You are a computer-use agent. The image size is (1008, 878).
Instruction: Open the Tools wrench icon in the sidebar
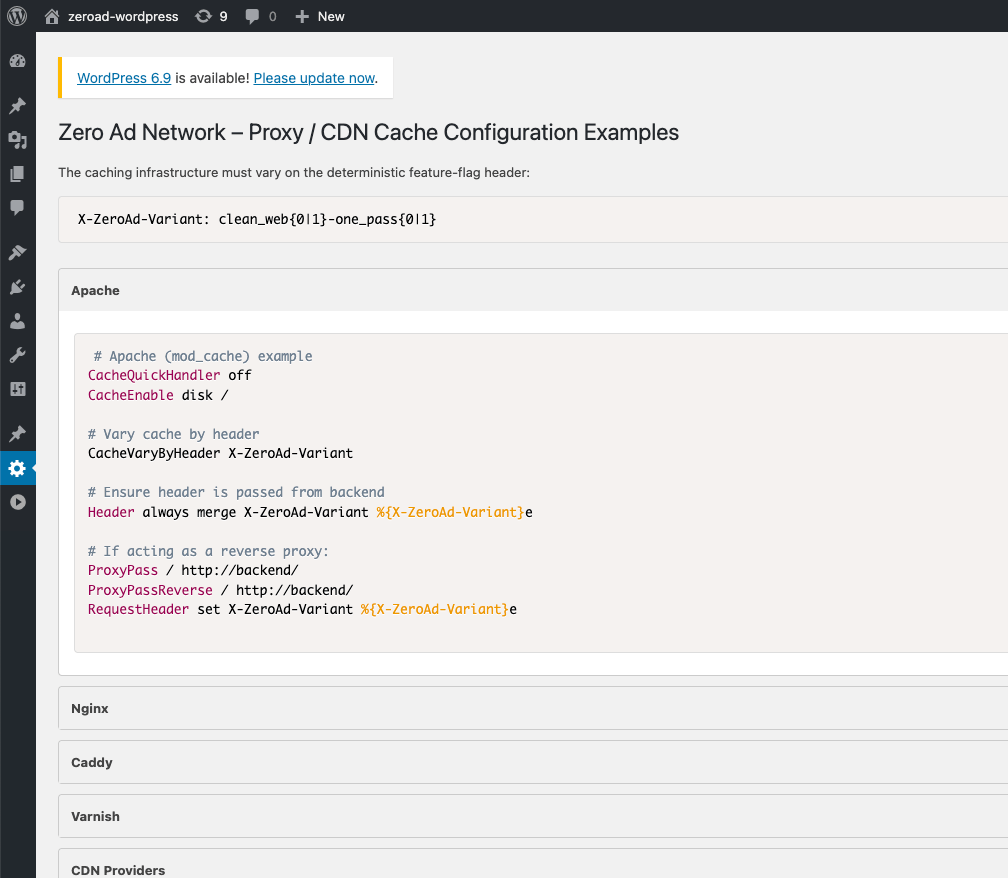pyautogui.click(x=17, y=355)
